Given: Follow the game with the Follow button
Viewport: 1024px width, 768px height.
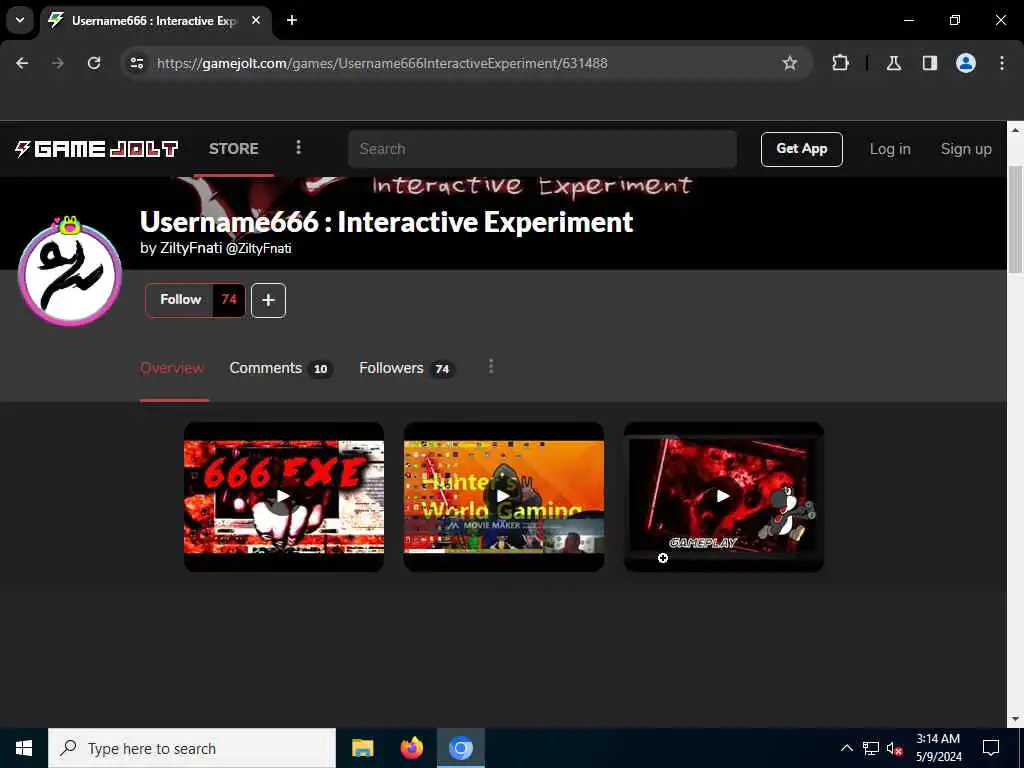Looking at the screenshot, I should (180, 300).
